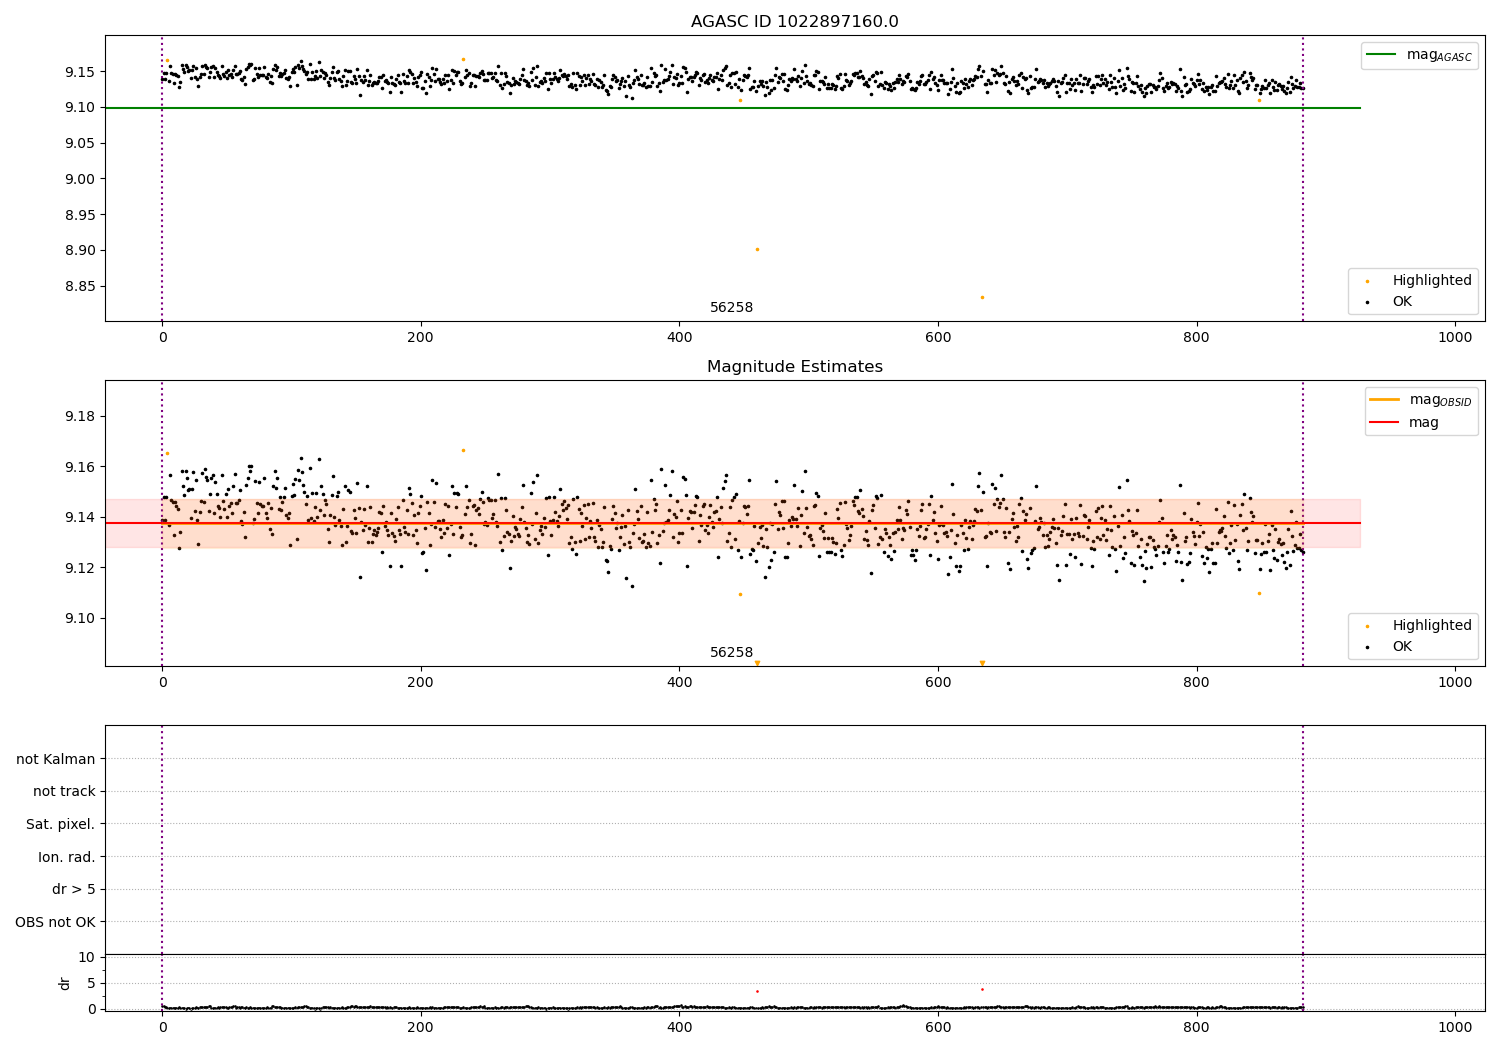Image resolution: width=1500 pixels, height=1050 pixels.
Task: Click the 9.05 tick label in top plot
Action: coord(80,144)
